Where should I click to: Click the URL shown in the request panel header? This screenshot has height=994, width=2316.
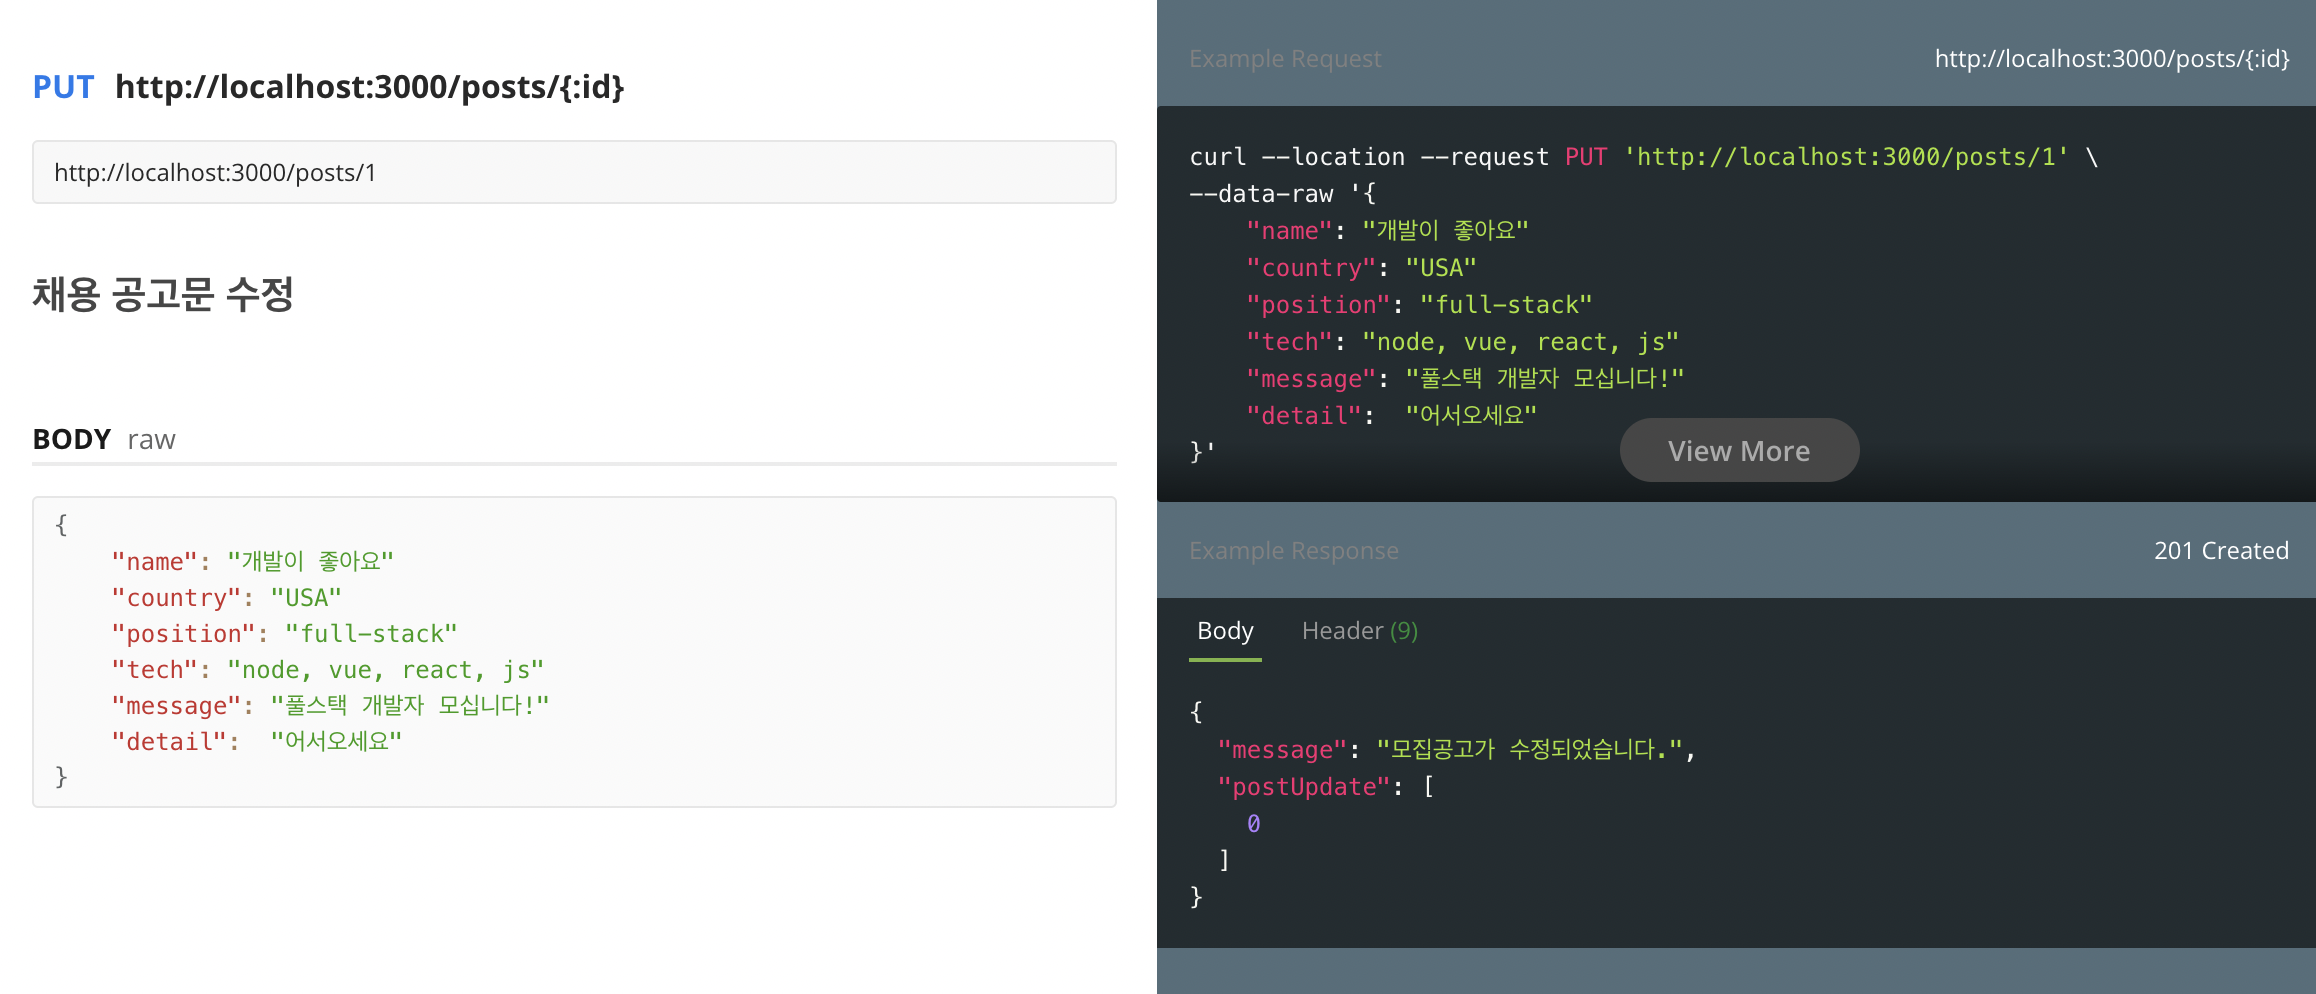click(x=2110, y=58)
